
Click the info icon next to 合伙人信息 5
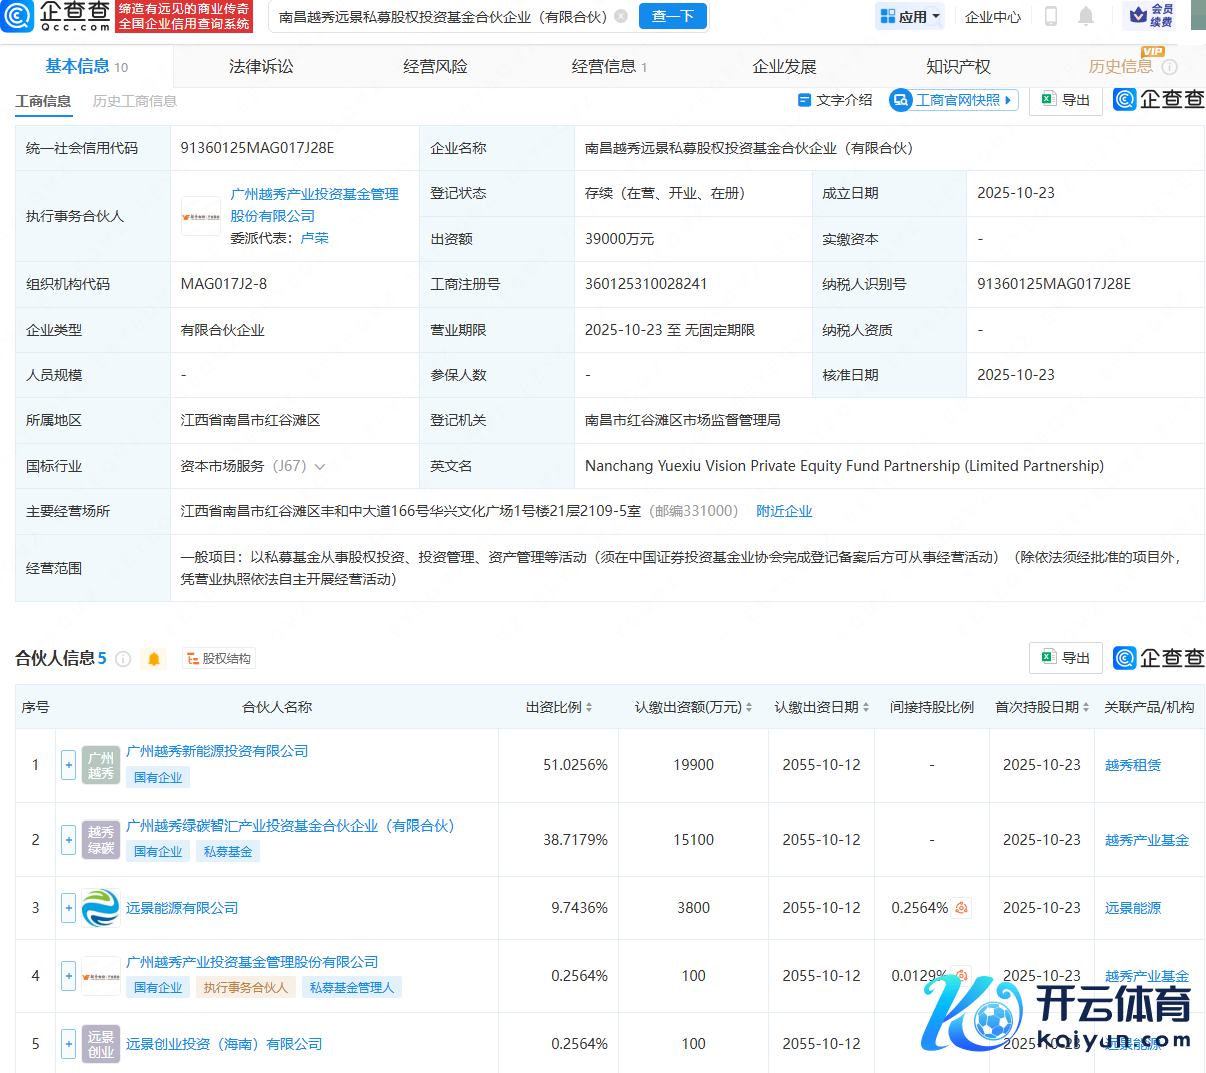123,658
